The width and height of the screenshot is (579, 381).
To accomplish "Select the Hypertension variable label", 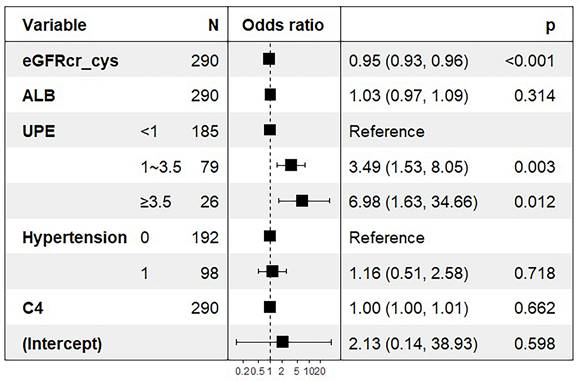I will point(75,237).
